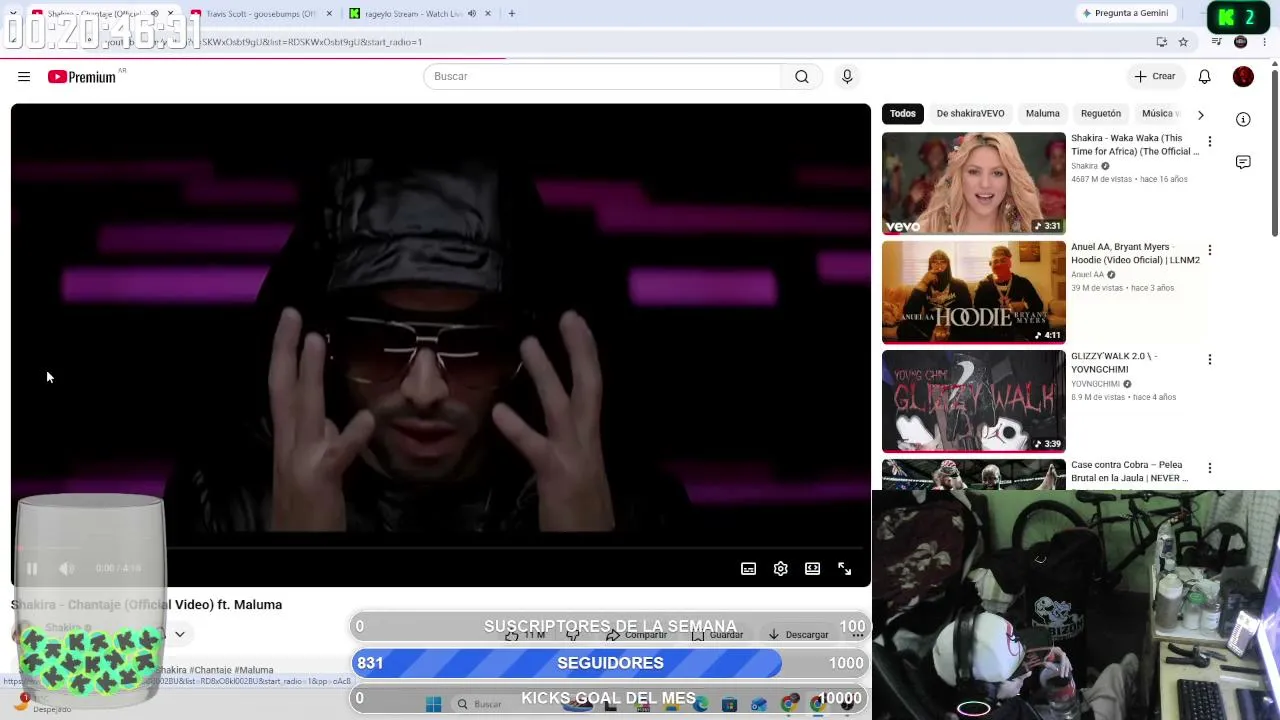
Task: Open the YouTube guide hamburger menu
Action: (24, 77)
